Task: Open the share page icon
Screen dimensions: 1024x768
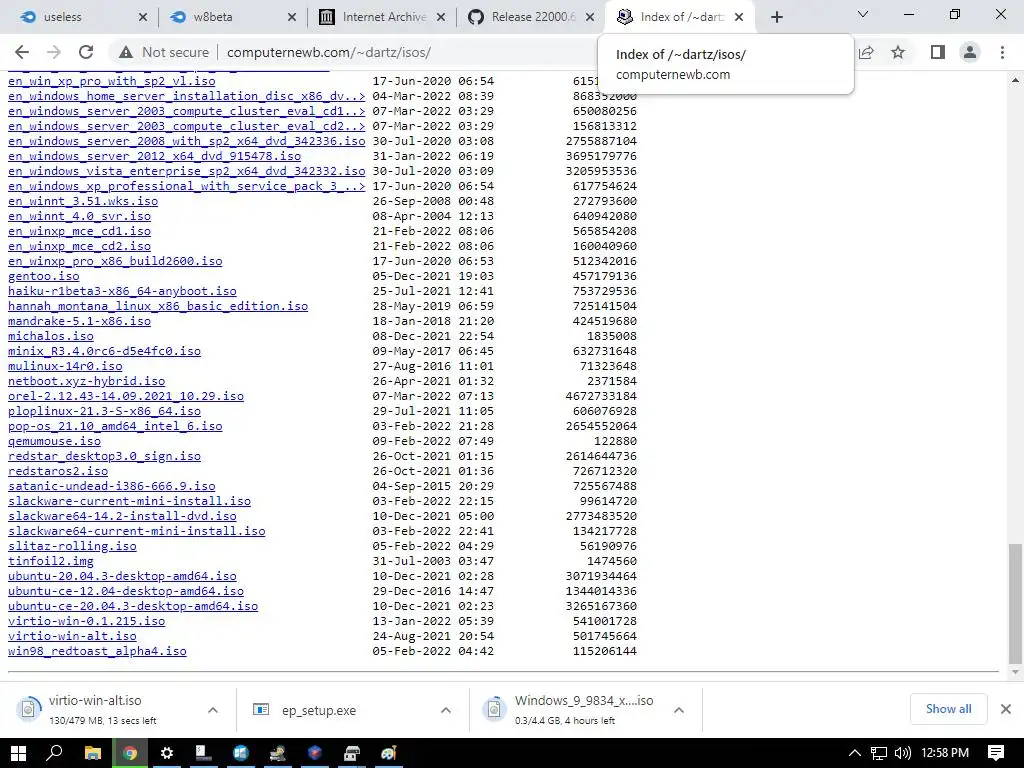Action: pos(866,52)
